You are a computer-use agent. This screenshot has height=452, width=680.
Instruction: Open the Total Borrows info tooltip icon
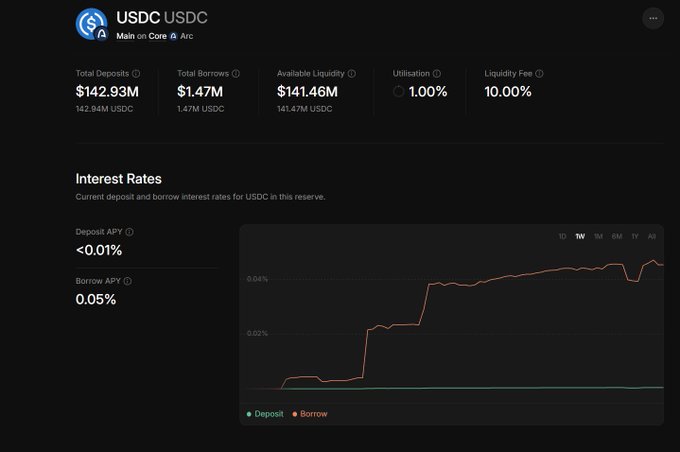tap(235, 74)
